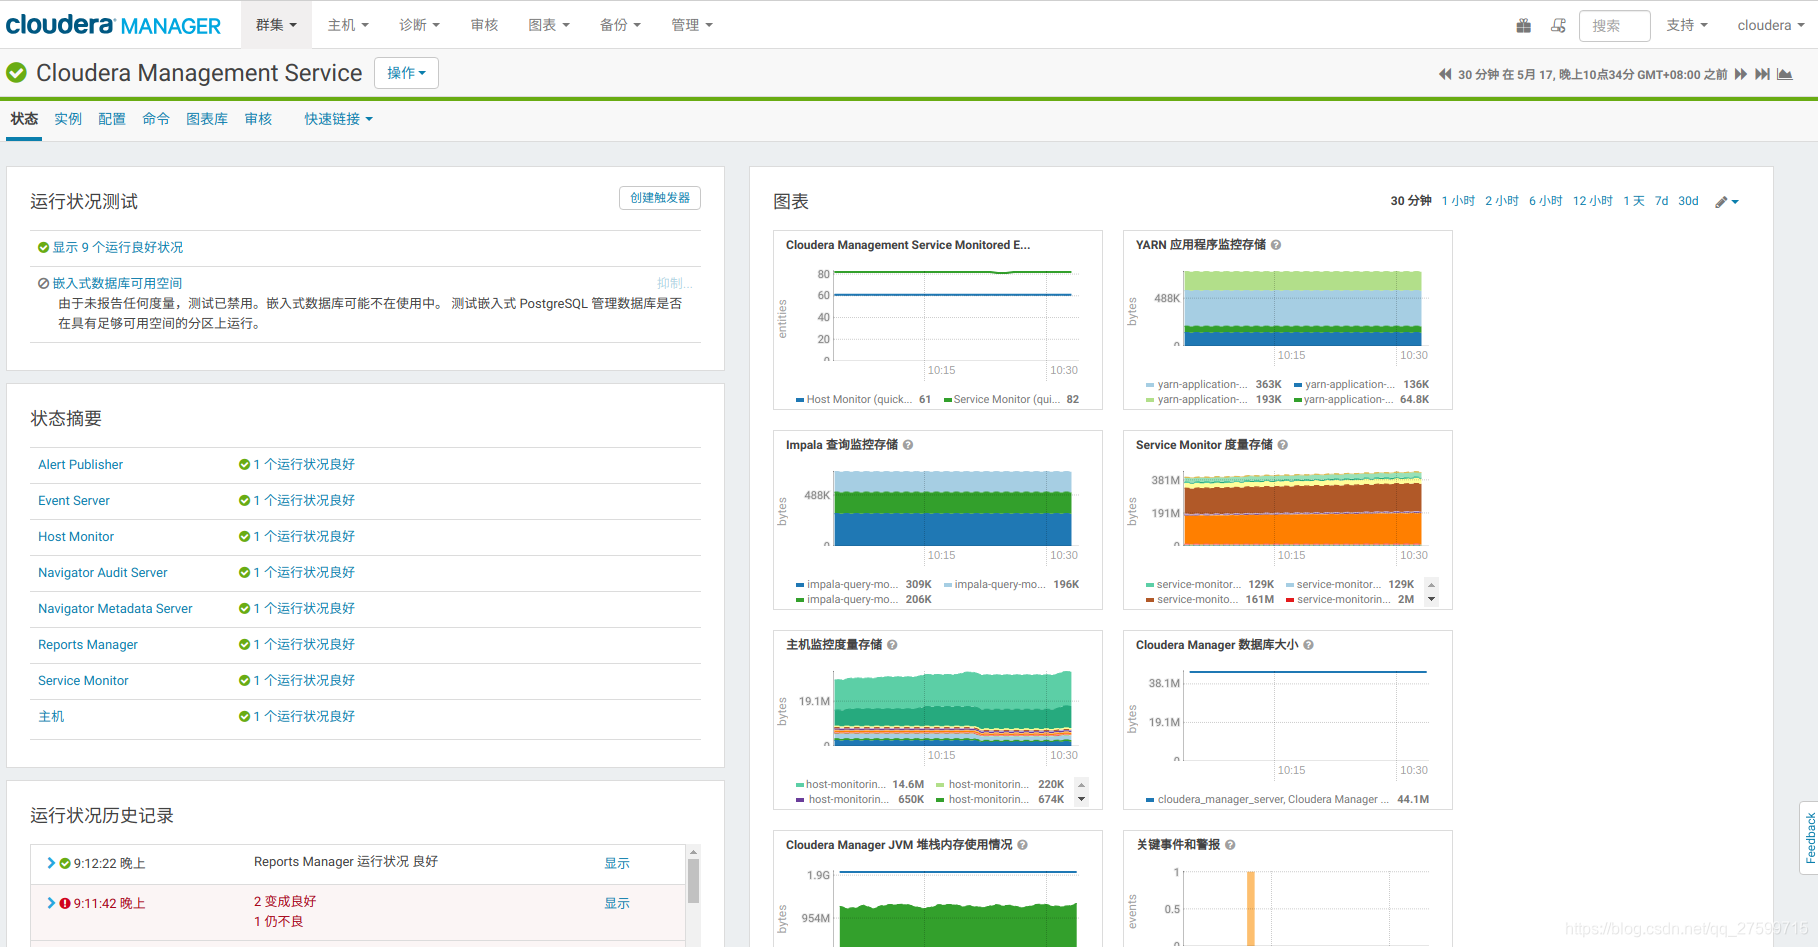
Task: Open the cloudera user dropdown
Action: pyautogui.click(x=1771, y=25)
